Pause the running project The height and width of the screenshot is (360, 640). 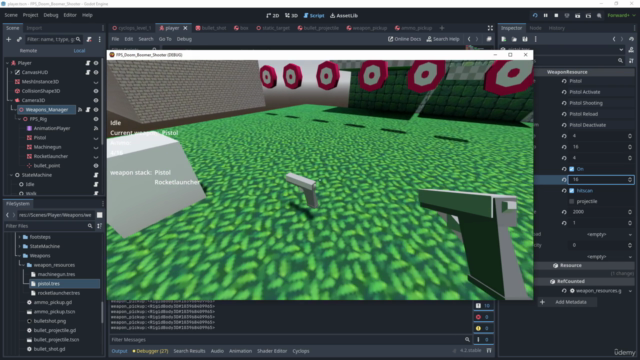545,16
